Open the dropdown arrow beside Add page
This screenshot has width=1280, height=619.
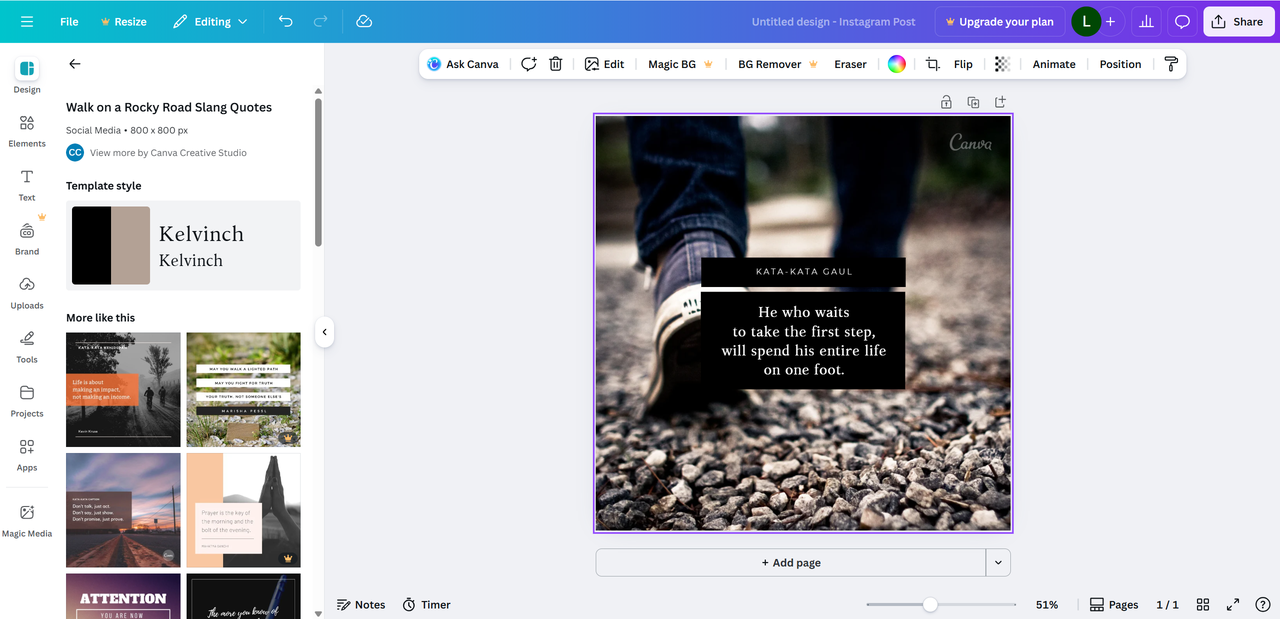coord(998,563)
